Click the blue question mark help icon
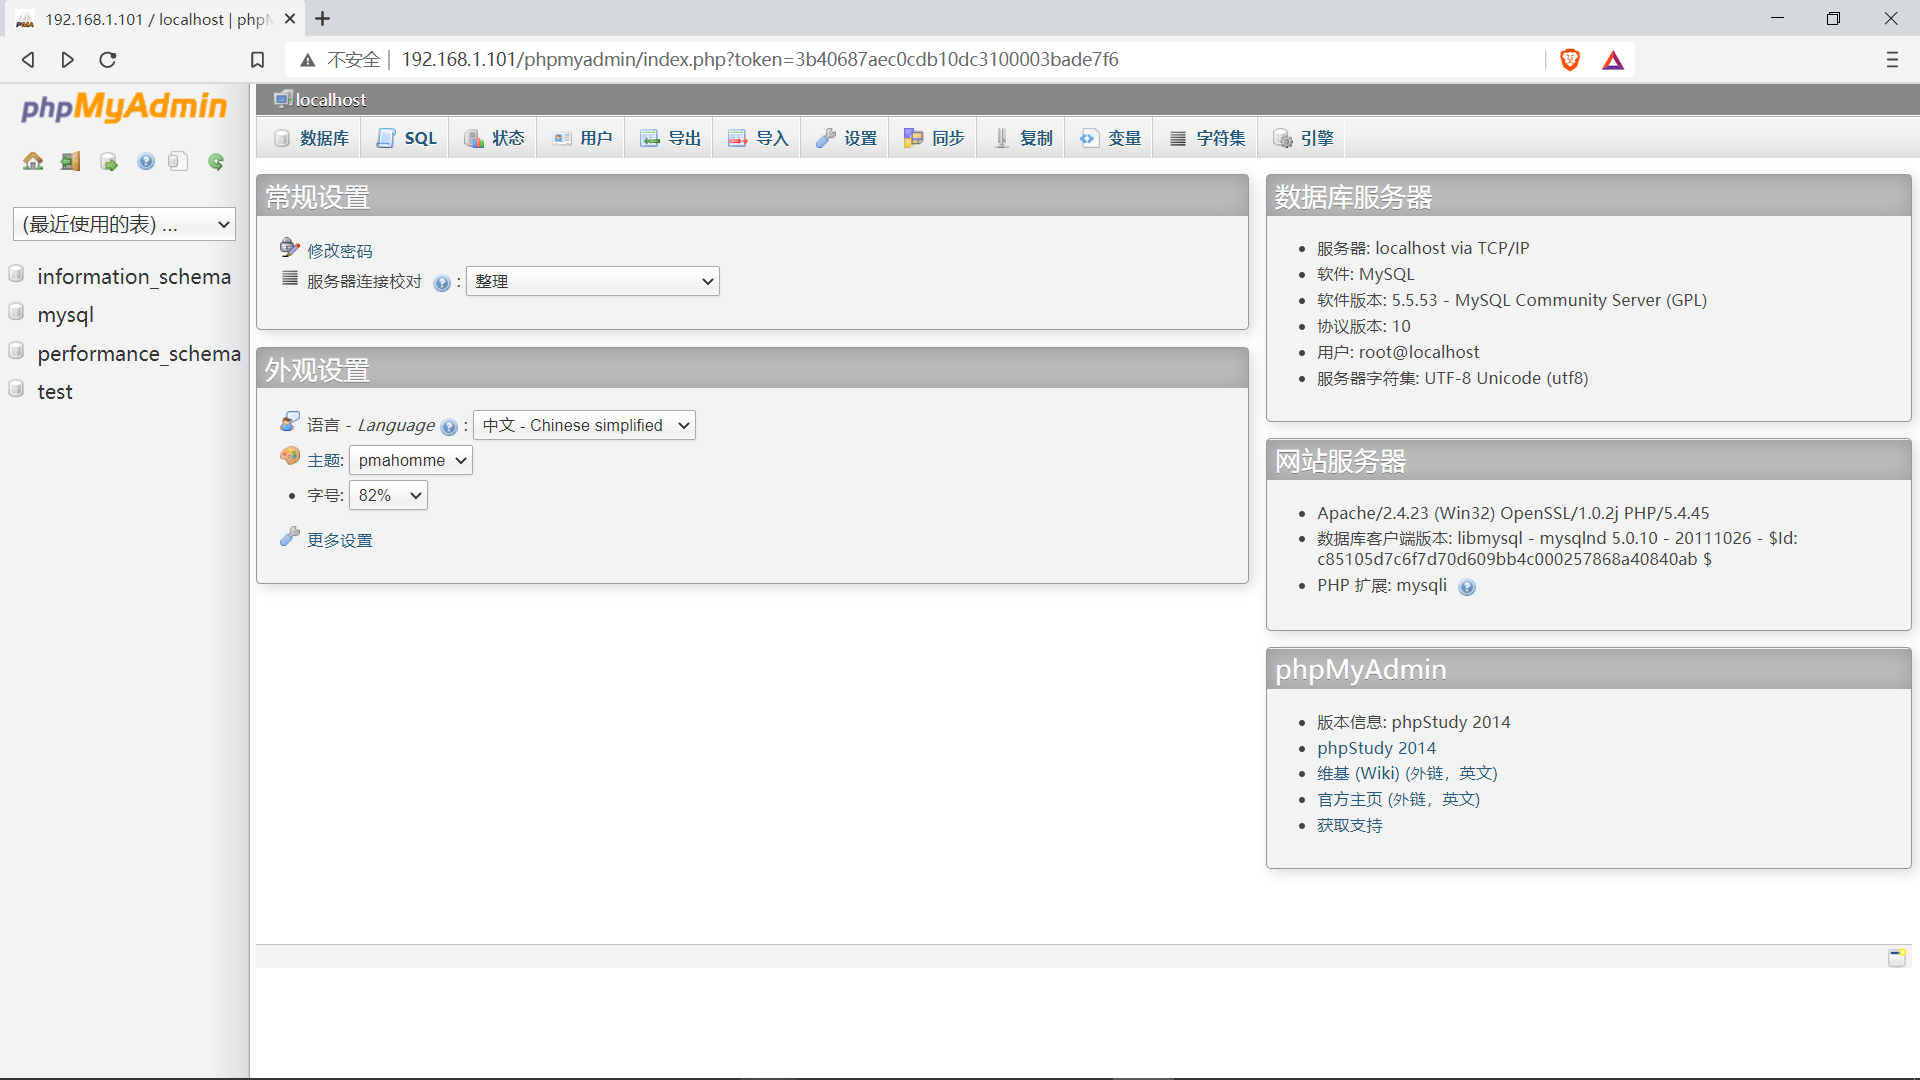Viewport: 1920px width, 1080px height. click(x=146, y=161)
